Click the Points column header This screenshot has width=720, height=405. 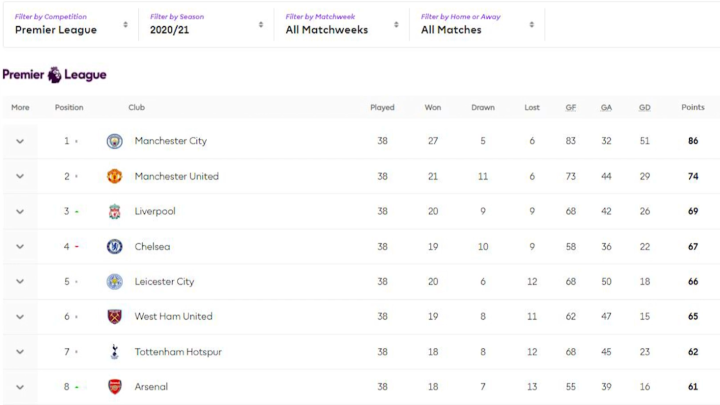pyautogui.click(x=692, y=107)
